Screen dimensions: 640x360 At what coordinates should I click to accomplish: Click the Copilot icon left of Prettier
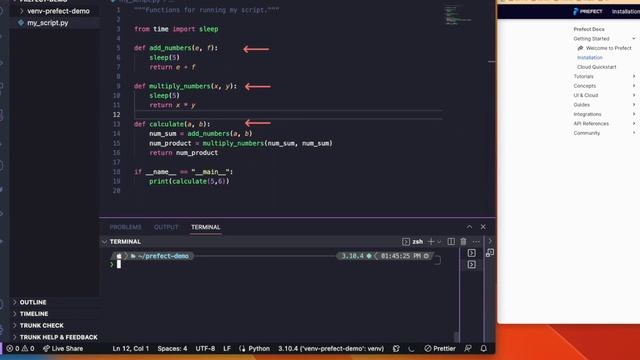(396, 349)
